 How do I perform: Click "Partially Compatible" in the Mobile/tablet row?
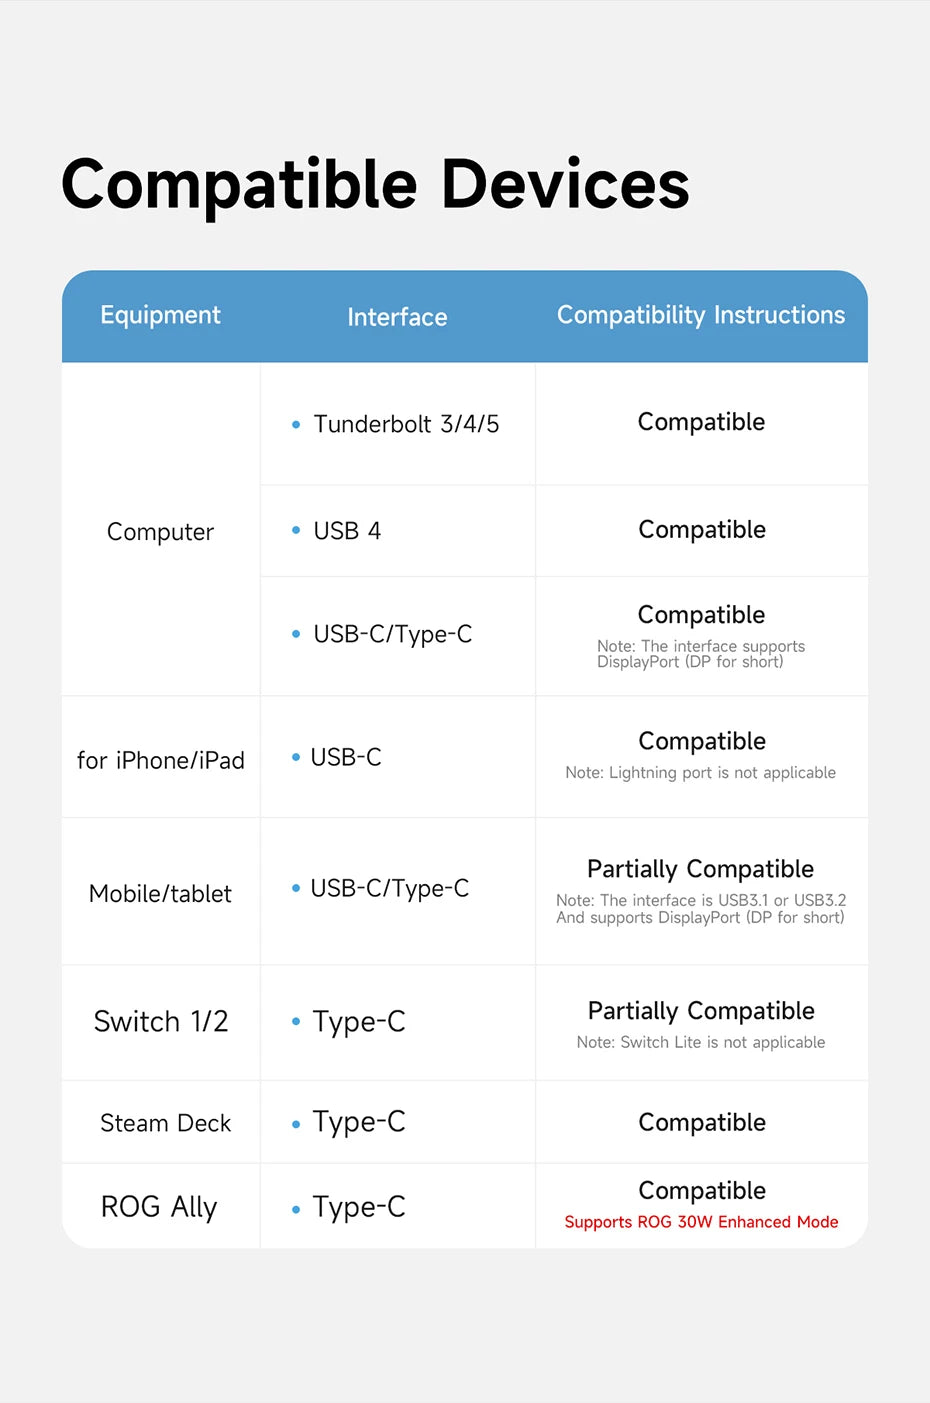(700, 869)
